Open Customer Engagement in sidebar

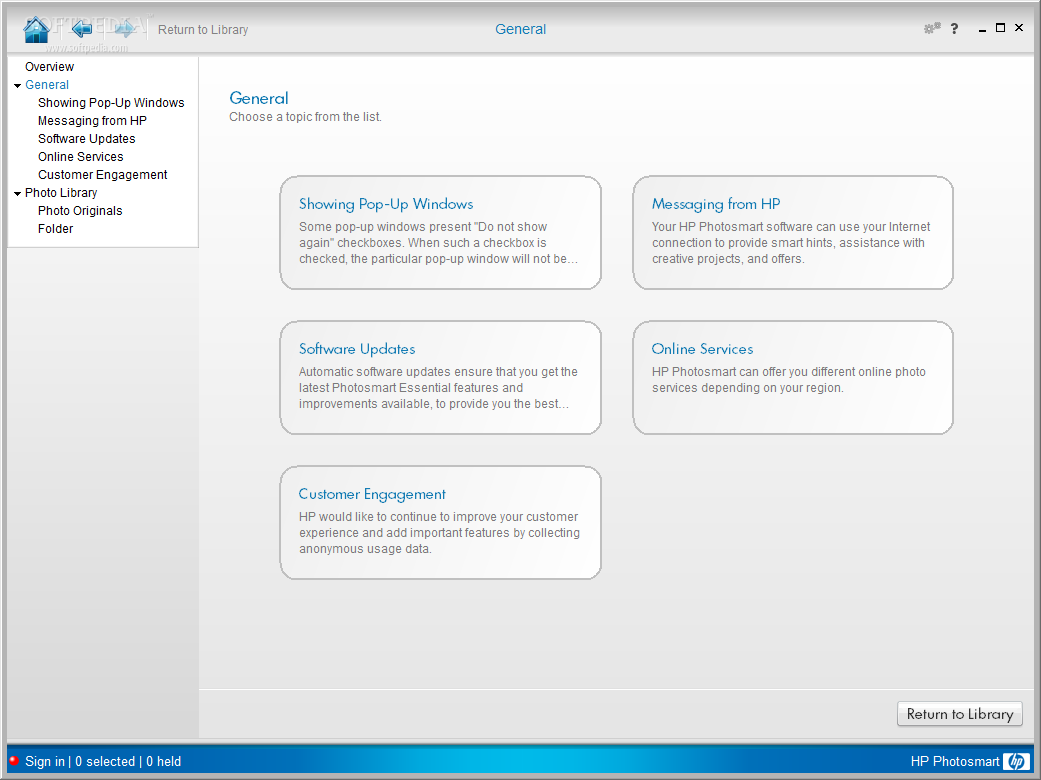tap(102, 175)
